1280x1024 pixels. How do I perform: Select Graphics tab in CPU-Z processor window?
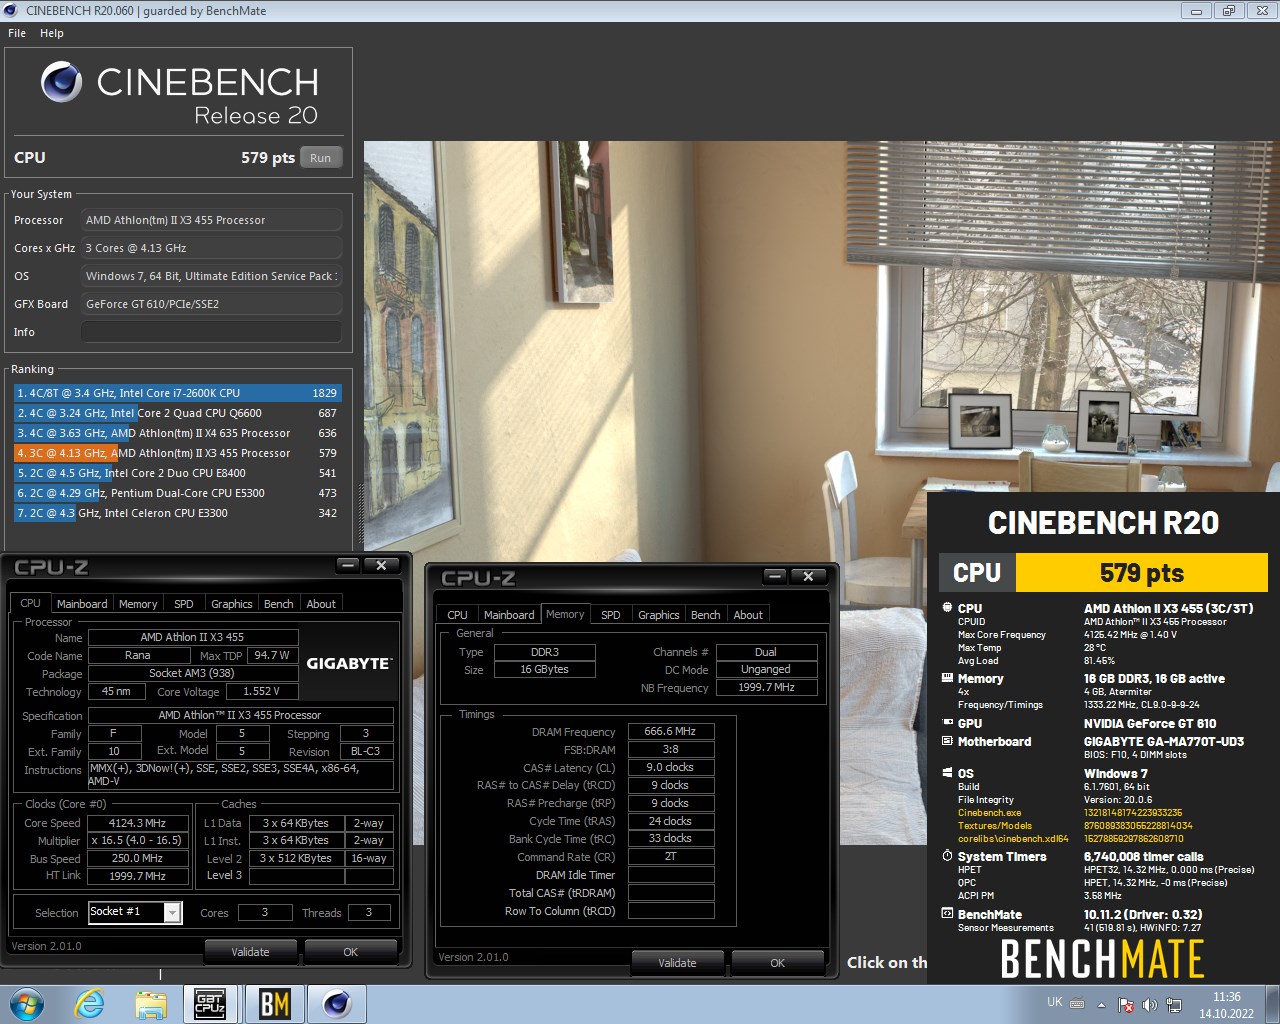pyautogui.click(x=232, y=604)
